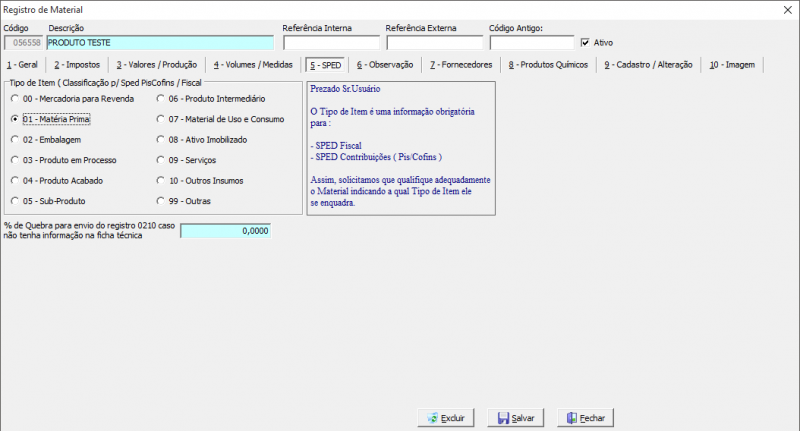
Task: Go to the 10 - Imagem tab
Action: 732,65
